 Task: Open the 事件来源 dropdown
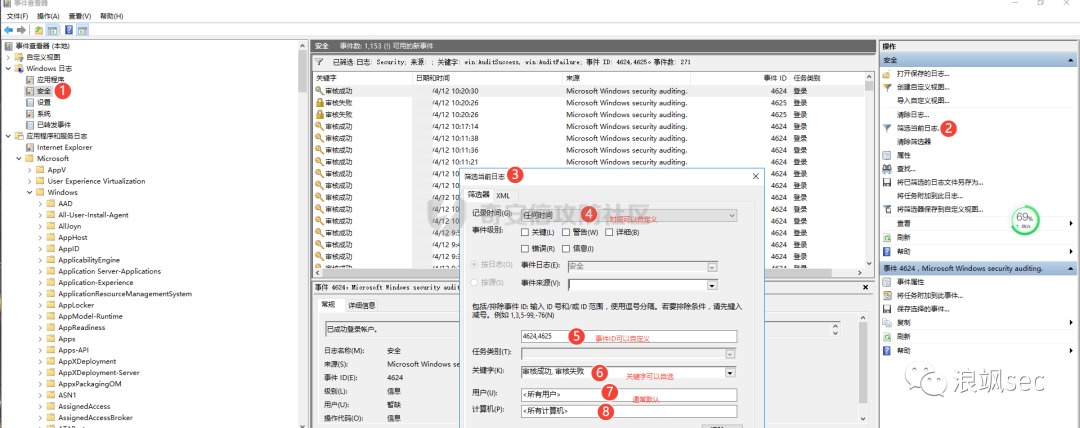(x=713, y=284)
